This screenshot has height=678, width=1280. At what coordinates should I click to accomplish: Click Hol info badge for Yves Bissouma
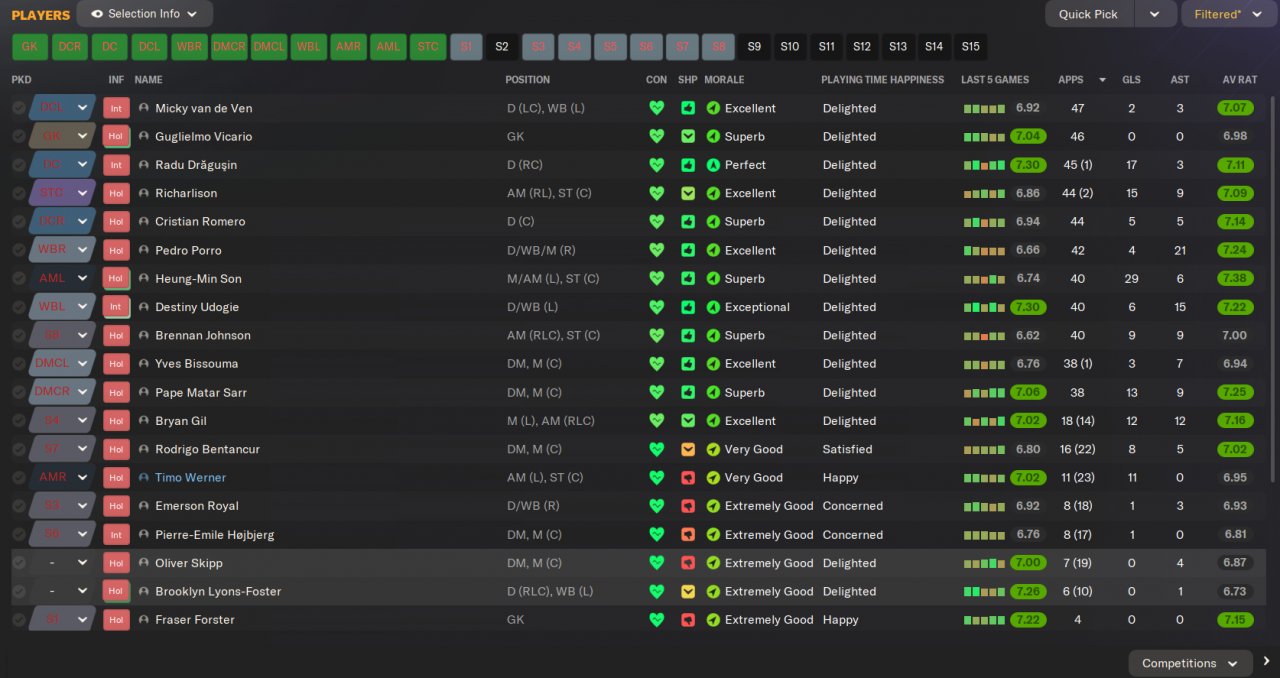coord(116,364)
